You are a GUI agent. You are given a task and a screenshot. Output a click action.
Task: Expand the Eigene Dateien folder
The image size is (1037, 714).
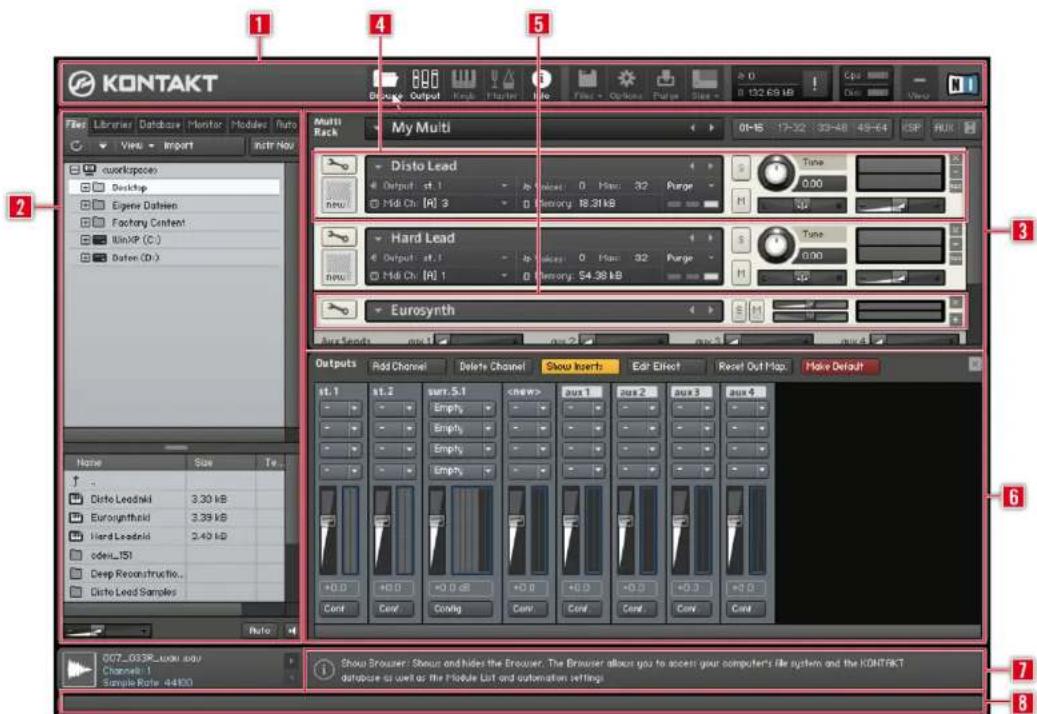point(85,205)
